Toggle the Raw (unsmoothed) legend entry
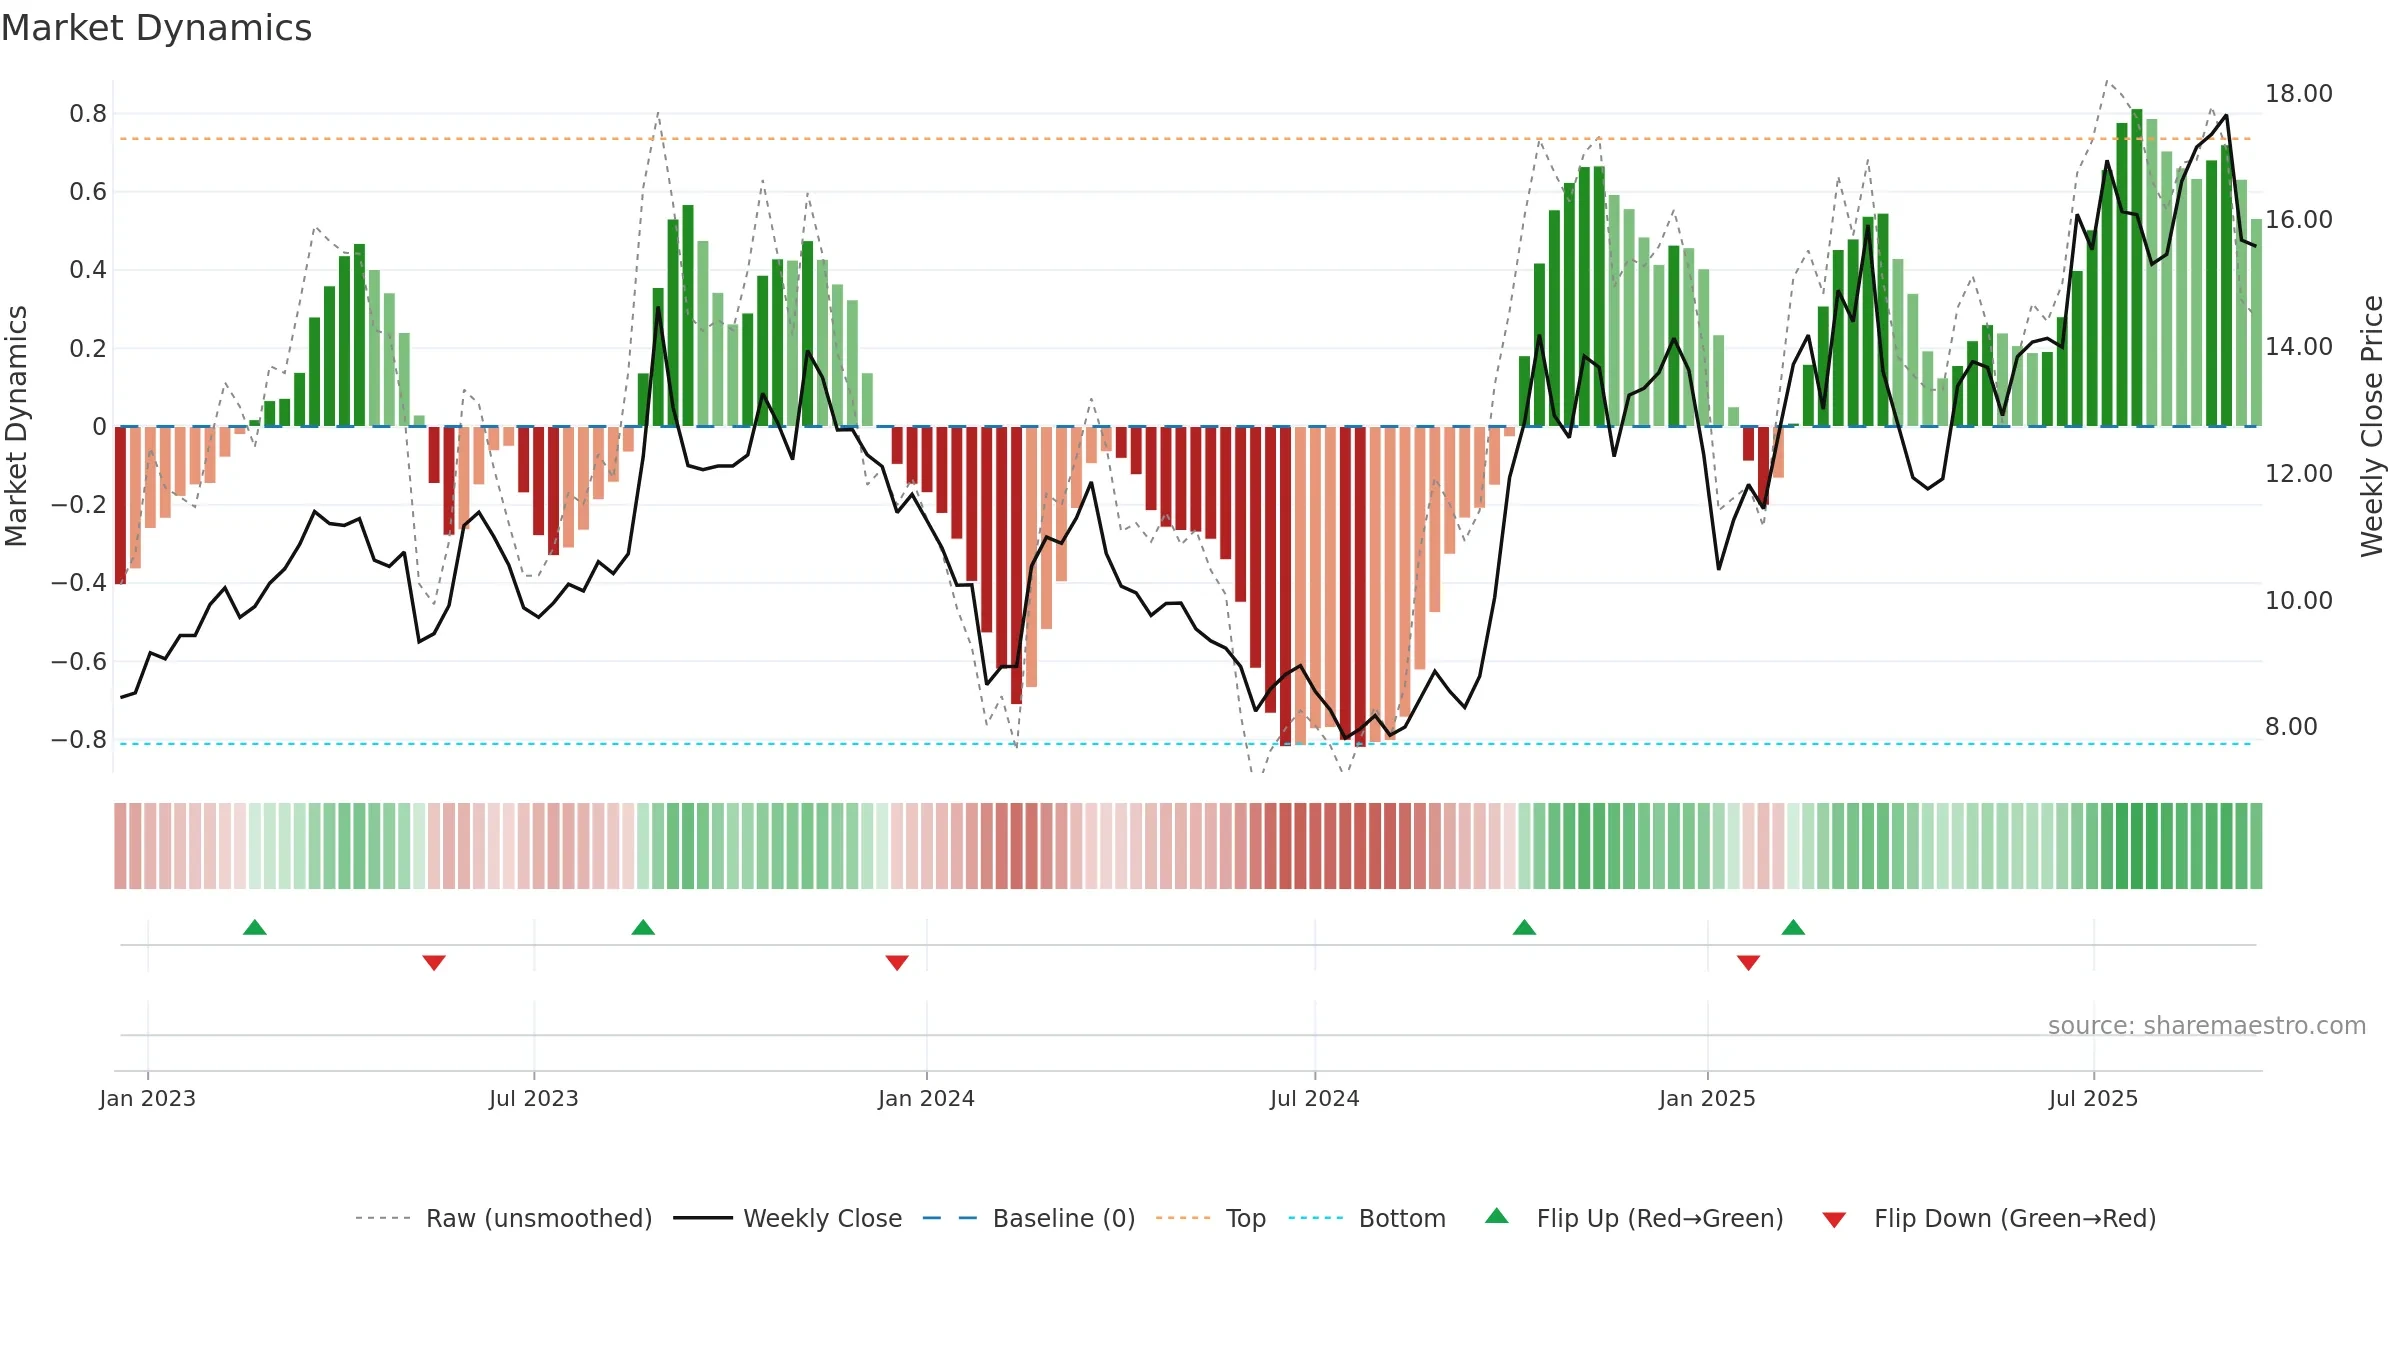2400x1350 pixels. pos(504,1218)
